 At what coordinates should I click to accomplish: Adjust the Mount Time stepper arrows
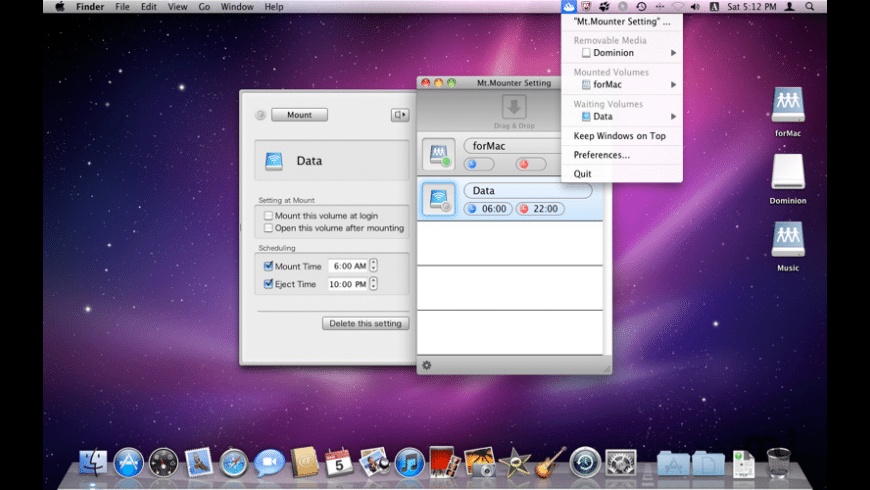click(373, 266)
